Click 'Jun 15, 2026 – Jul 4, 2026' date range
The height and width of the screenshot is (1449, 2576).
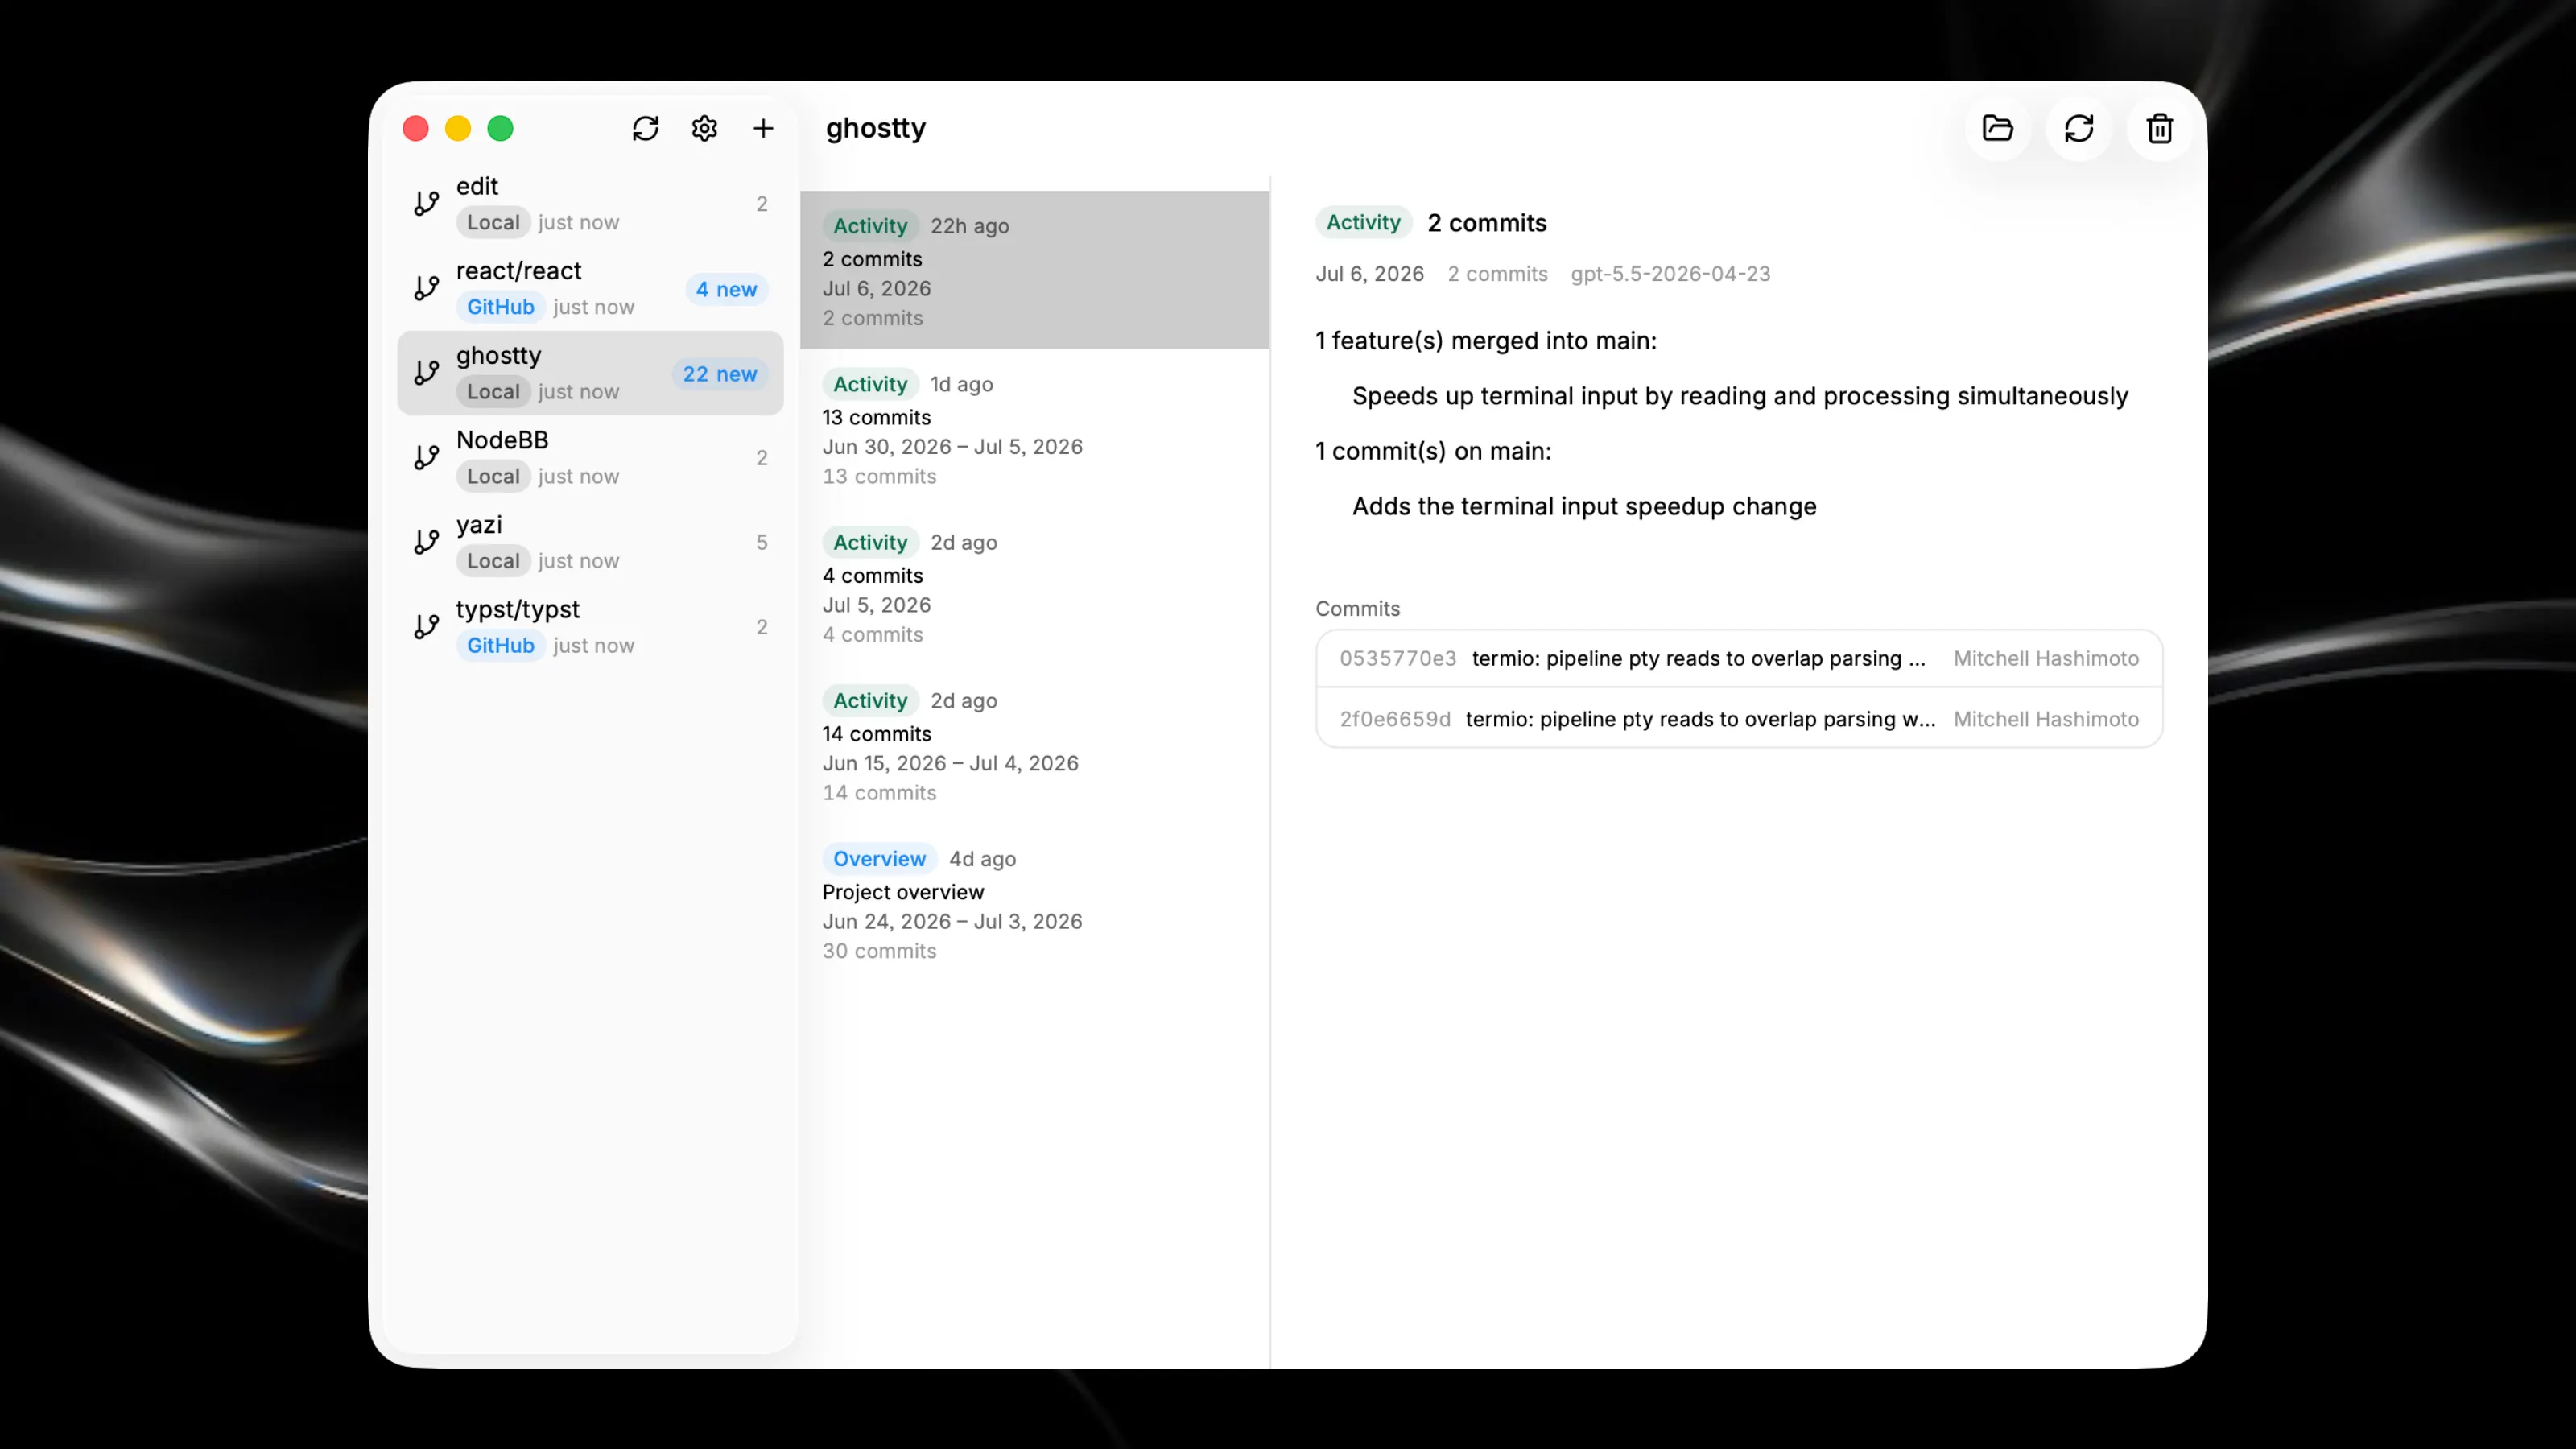(x=950, y=763)
